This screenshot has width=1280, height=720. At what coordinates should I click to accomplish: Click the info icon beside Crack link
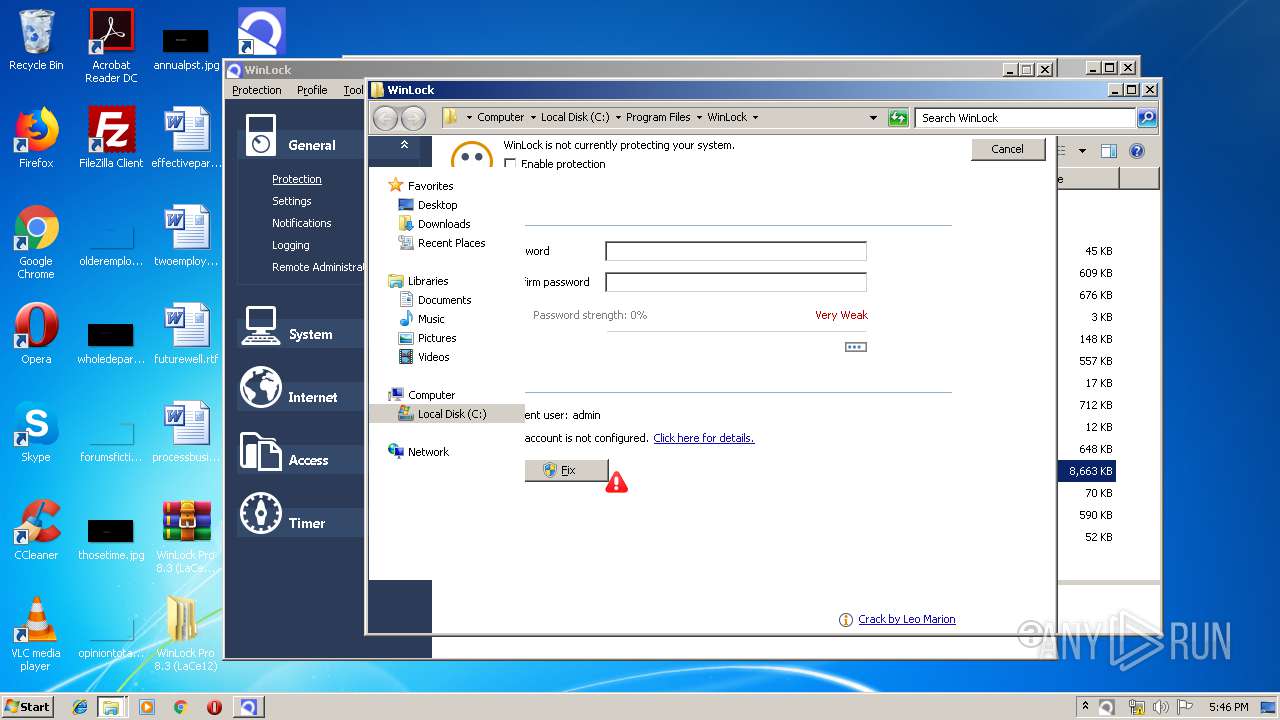[846, 620]
